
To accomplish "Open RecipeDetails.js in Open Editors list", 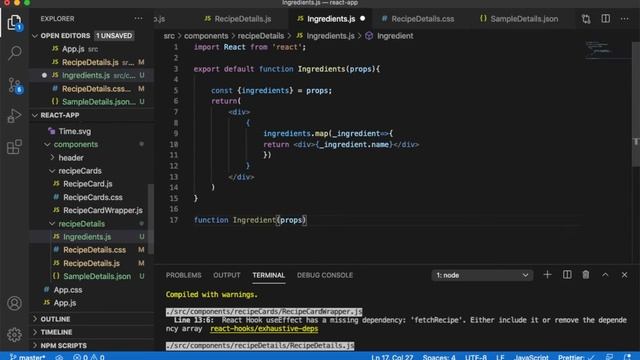I will [90, 62].
